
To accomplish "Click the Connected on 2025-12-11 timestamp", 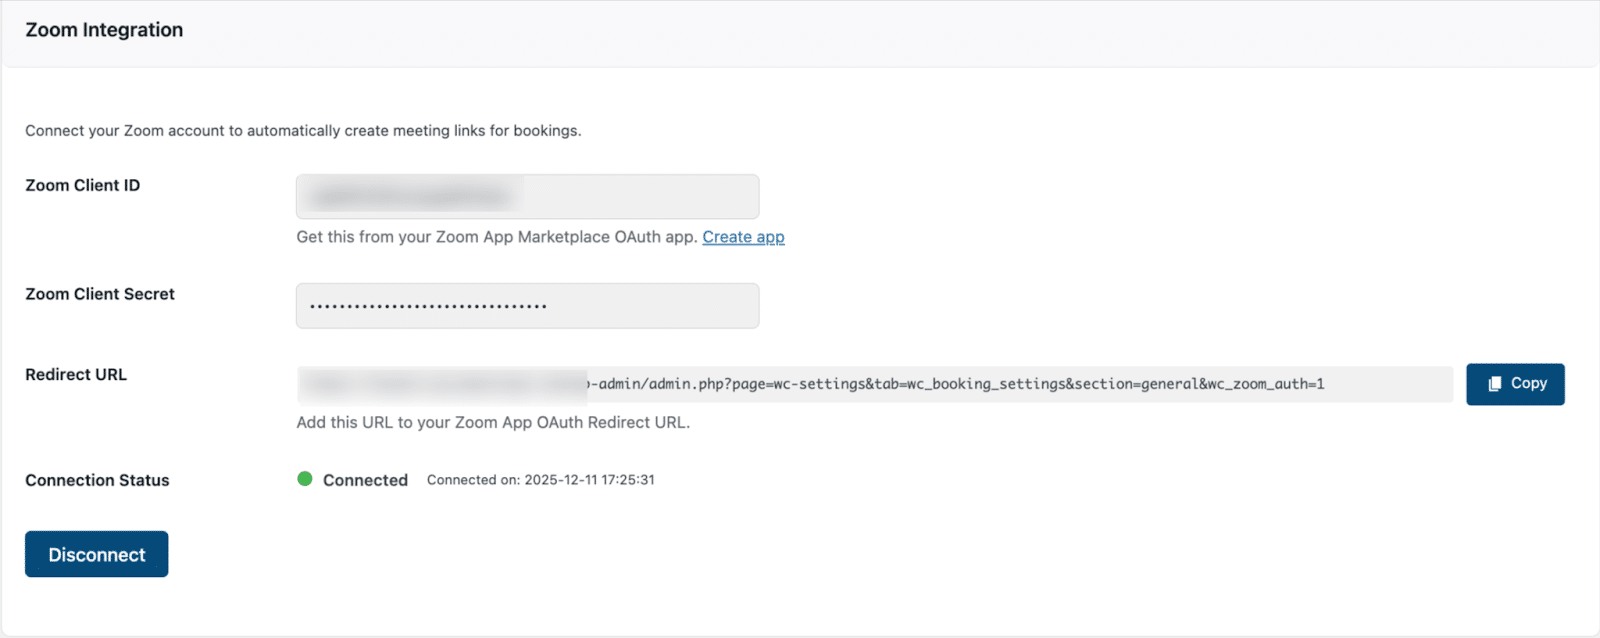I will click(x=541, y=480).
